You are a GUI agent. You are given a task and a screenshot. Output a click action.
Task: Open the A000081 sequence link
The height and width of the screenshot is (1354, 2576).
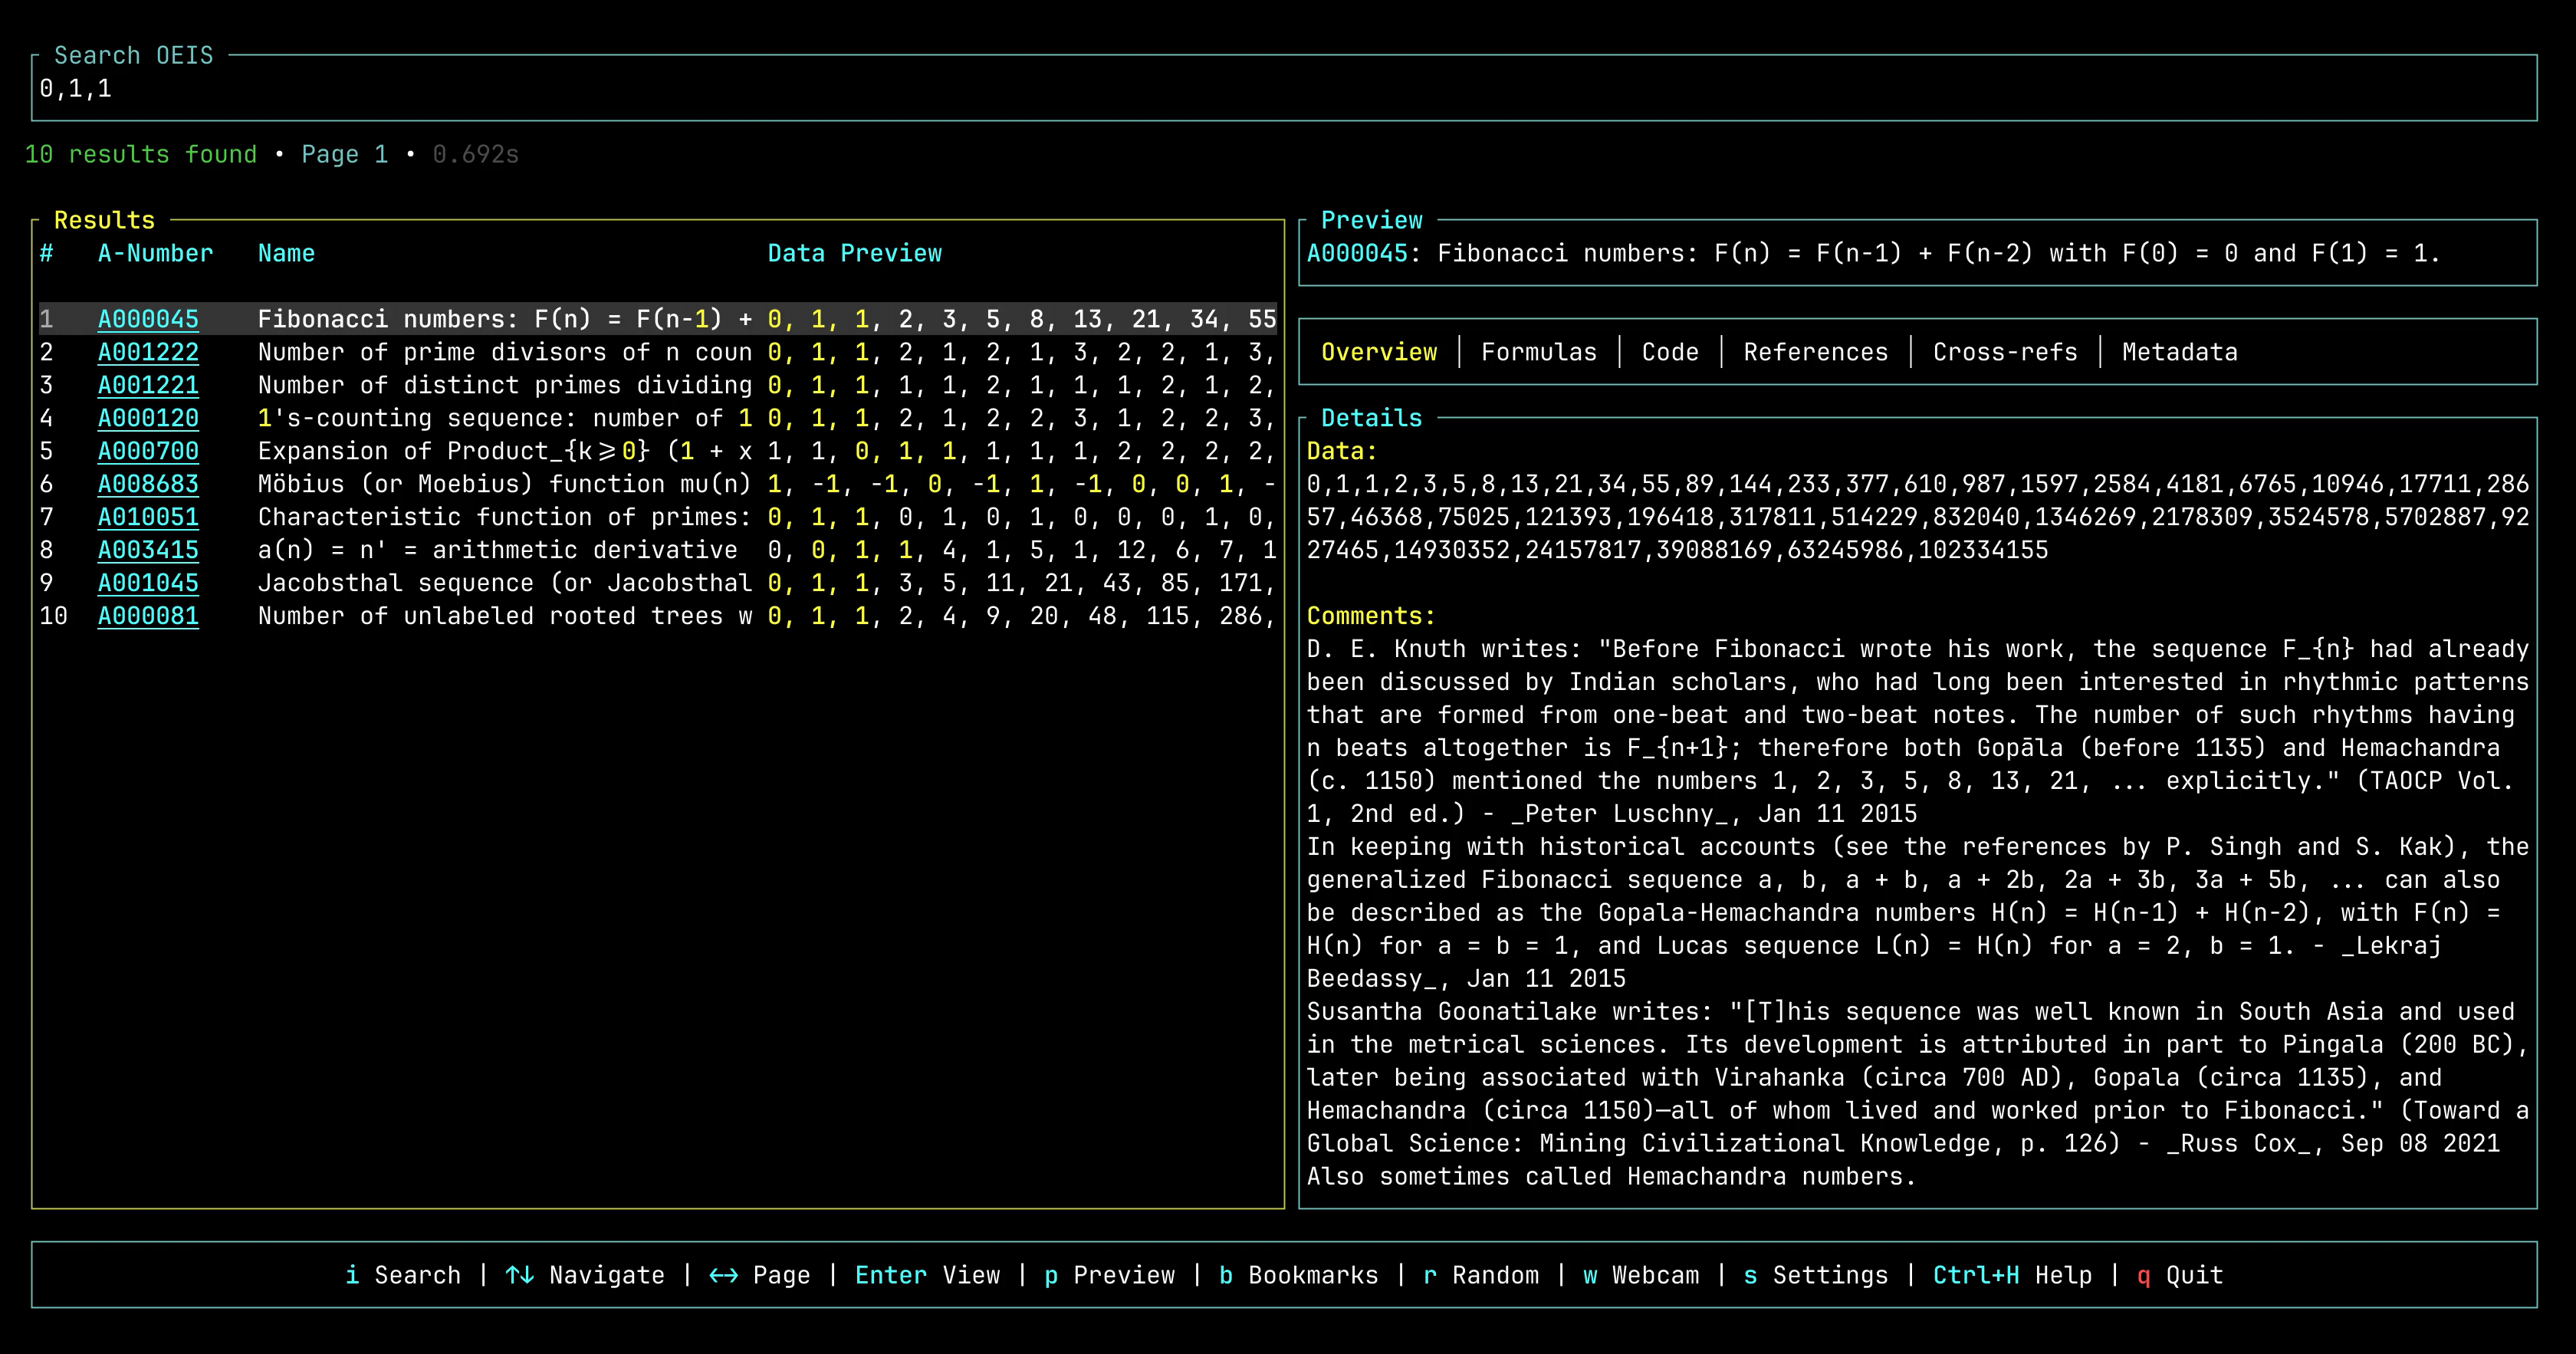(148, 616)
